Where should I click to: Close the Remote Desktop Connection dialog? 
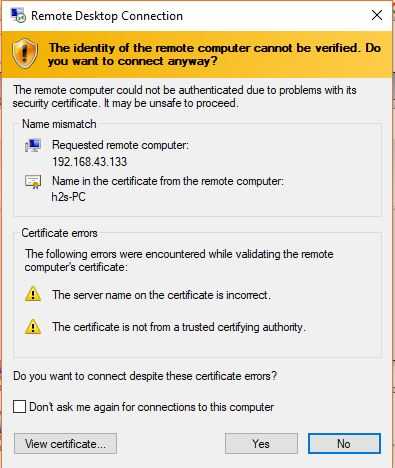click(377, 15)
